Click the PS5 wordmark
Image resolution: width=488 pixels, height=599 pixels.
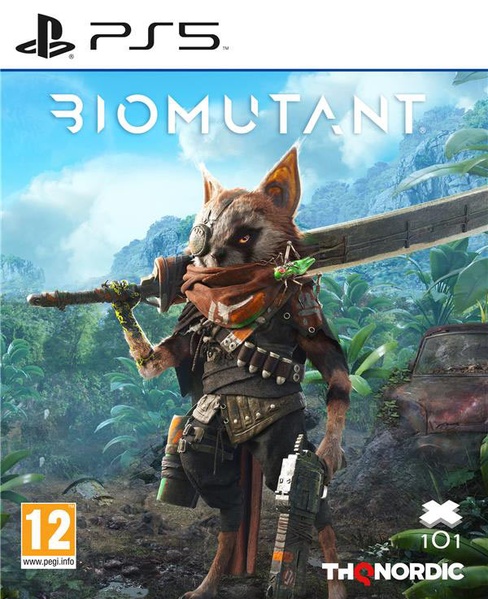[155, 36]
